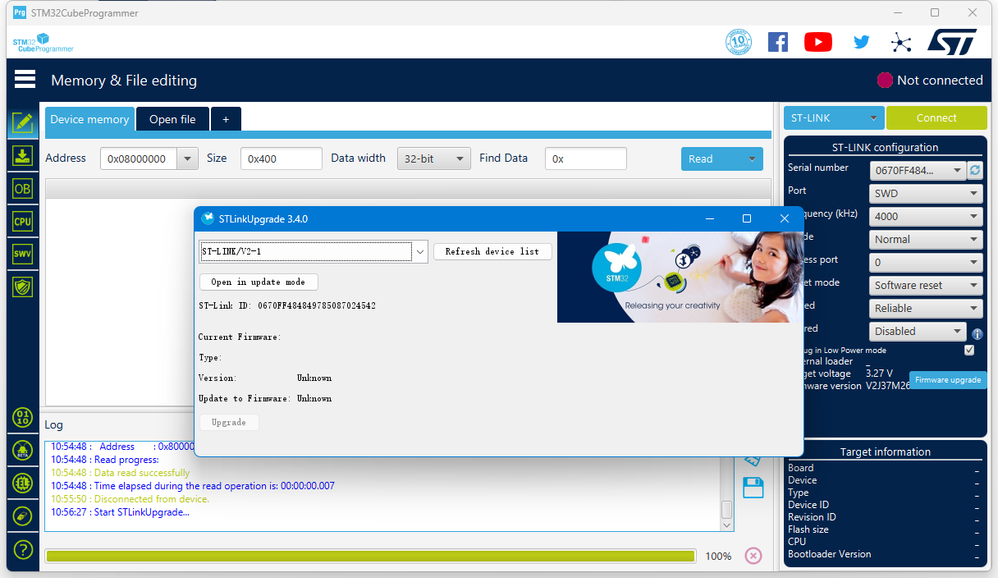Open the hamburger main menu
This screenshot has width=998, height=578.
coord(25,80)
